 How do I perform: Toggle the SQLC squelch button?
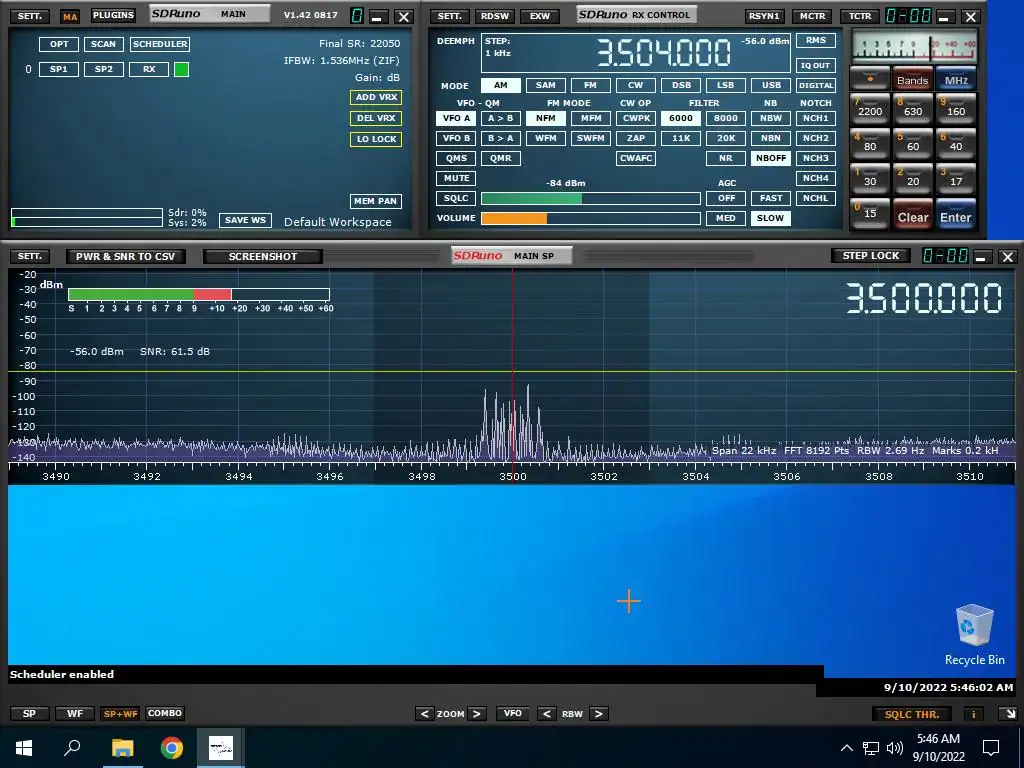point(456,198)
